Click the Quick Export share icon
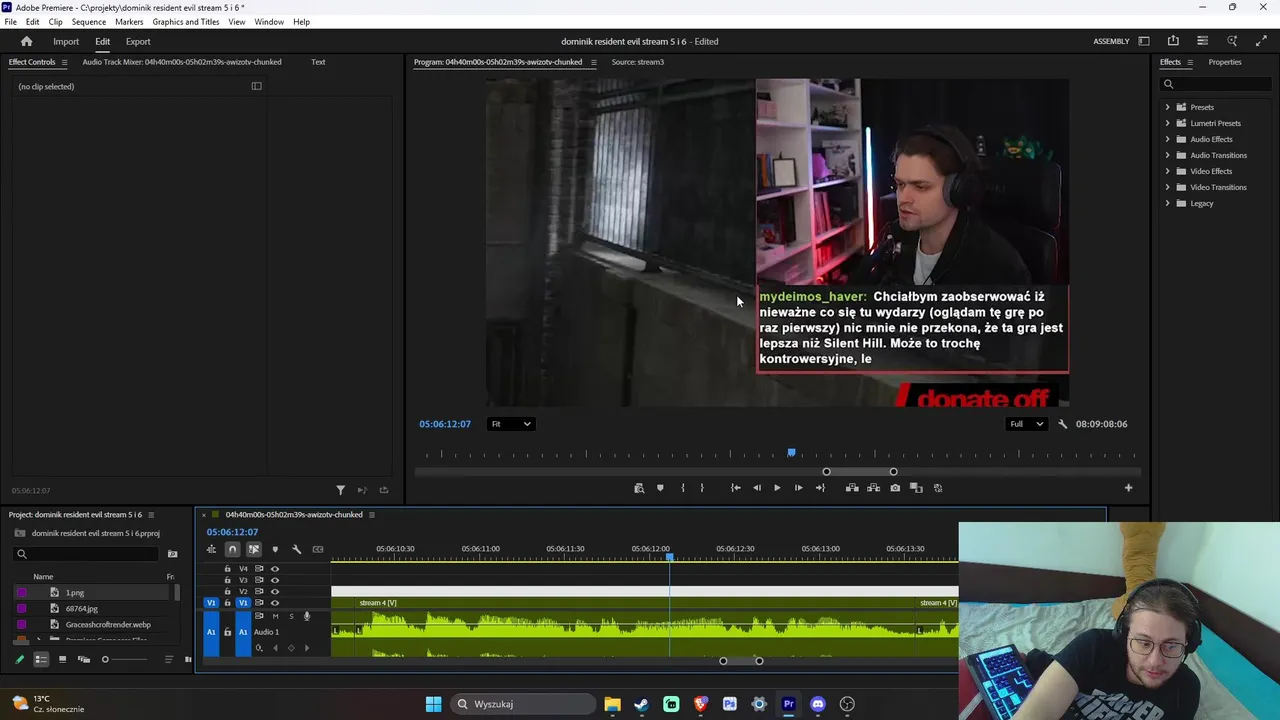1280x720 pixels. click(x=1173, y=41)
